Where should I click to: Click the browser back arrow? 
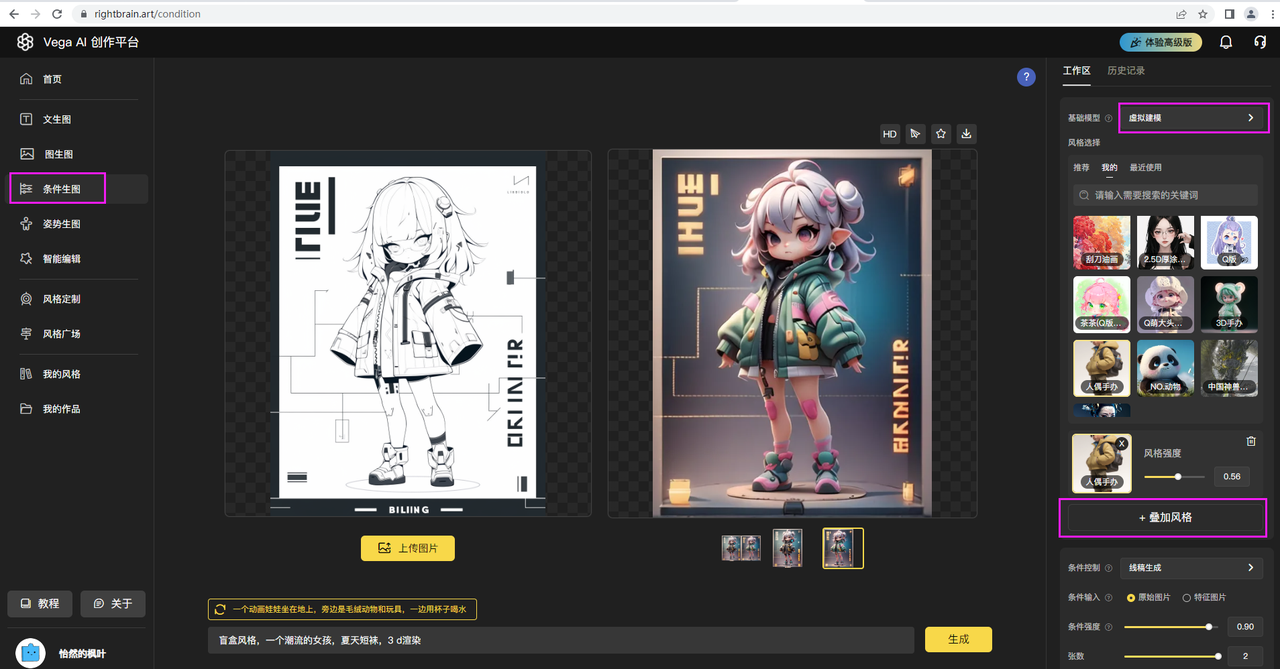(14, 14)
